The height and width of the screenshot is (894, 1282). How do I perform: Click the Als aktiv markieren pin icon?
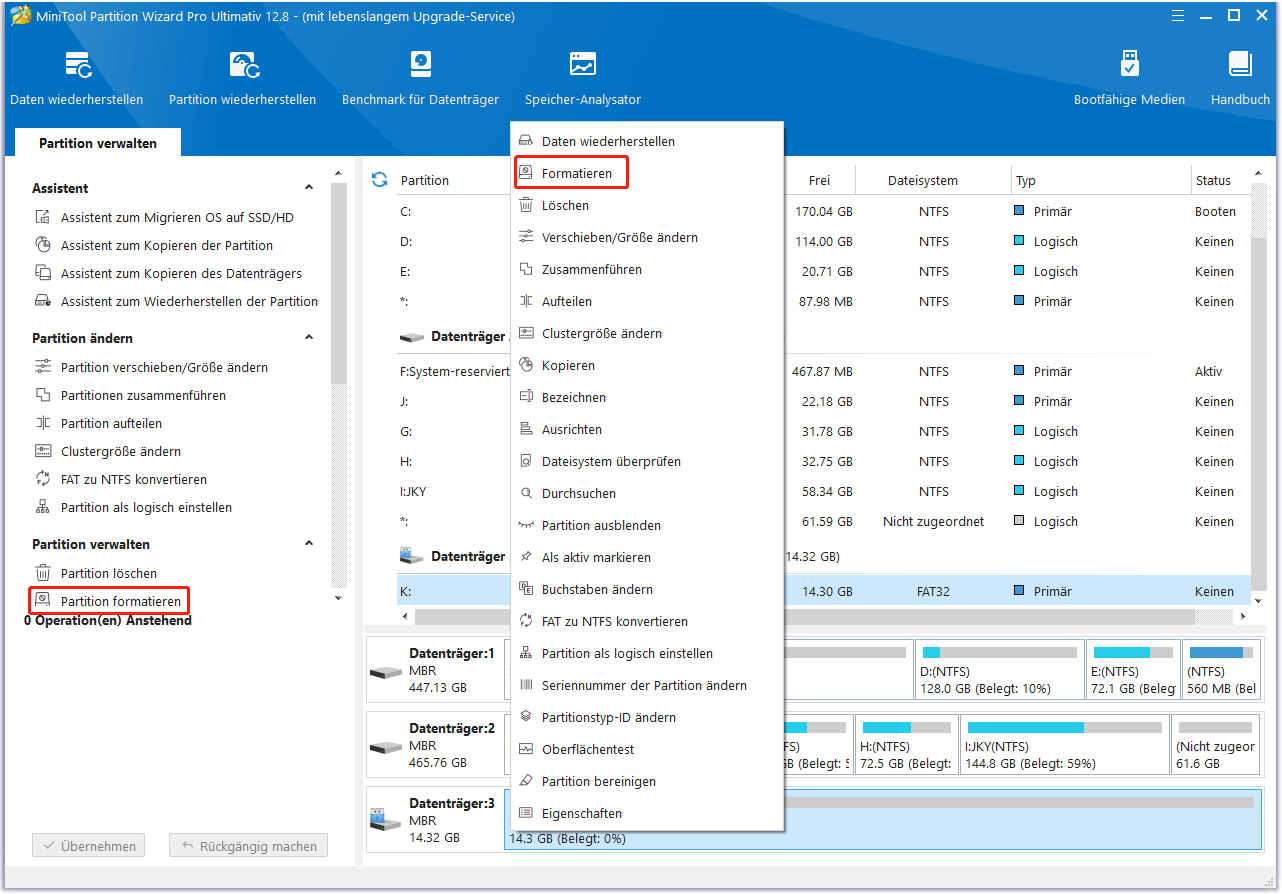(x=526, y=557)
